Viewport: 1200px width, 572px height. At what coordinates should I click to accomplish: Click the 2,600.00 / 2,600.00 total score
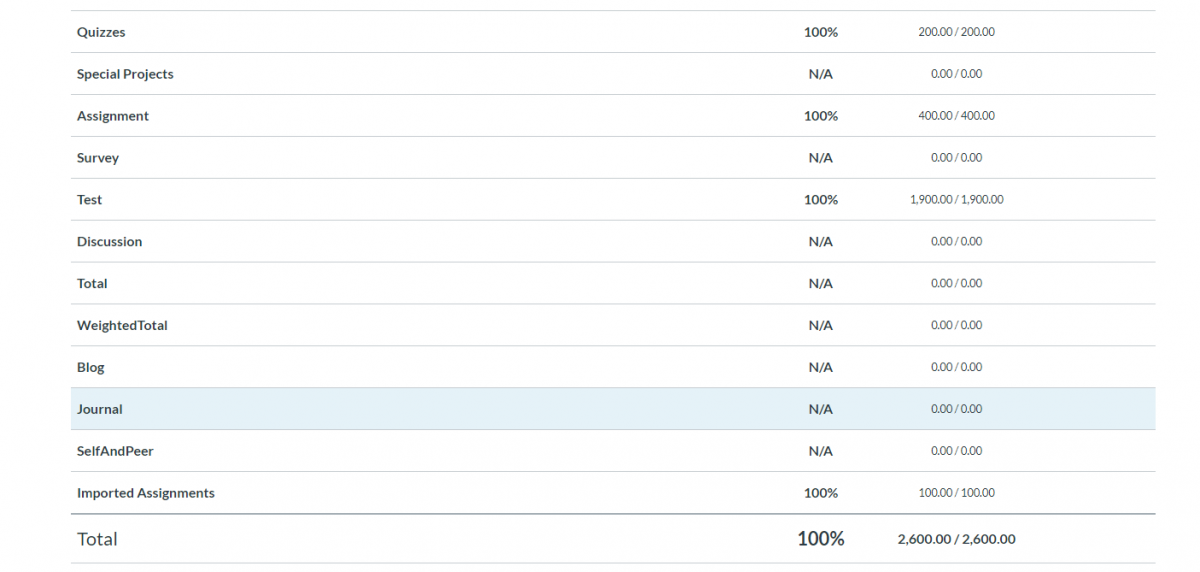957,539
